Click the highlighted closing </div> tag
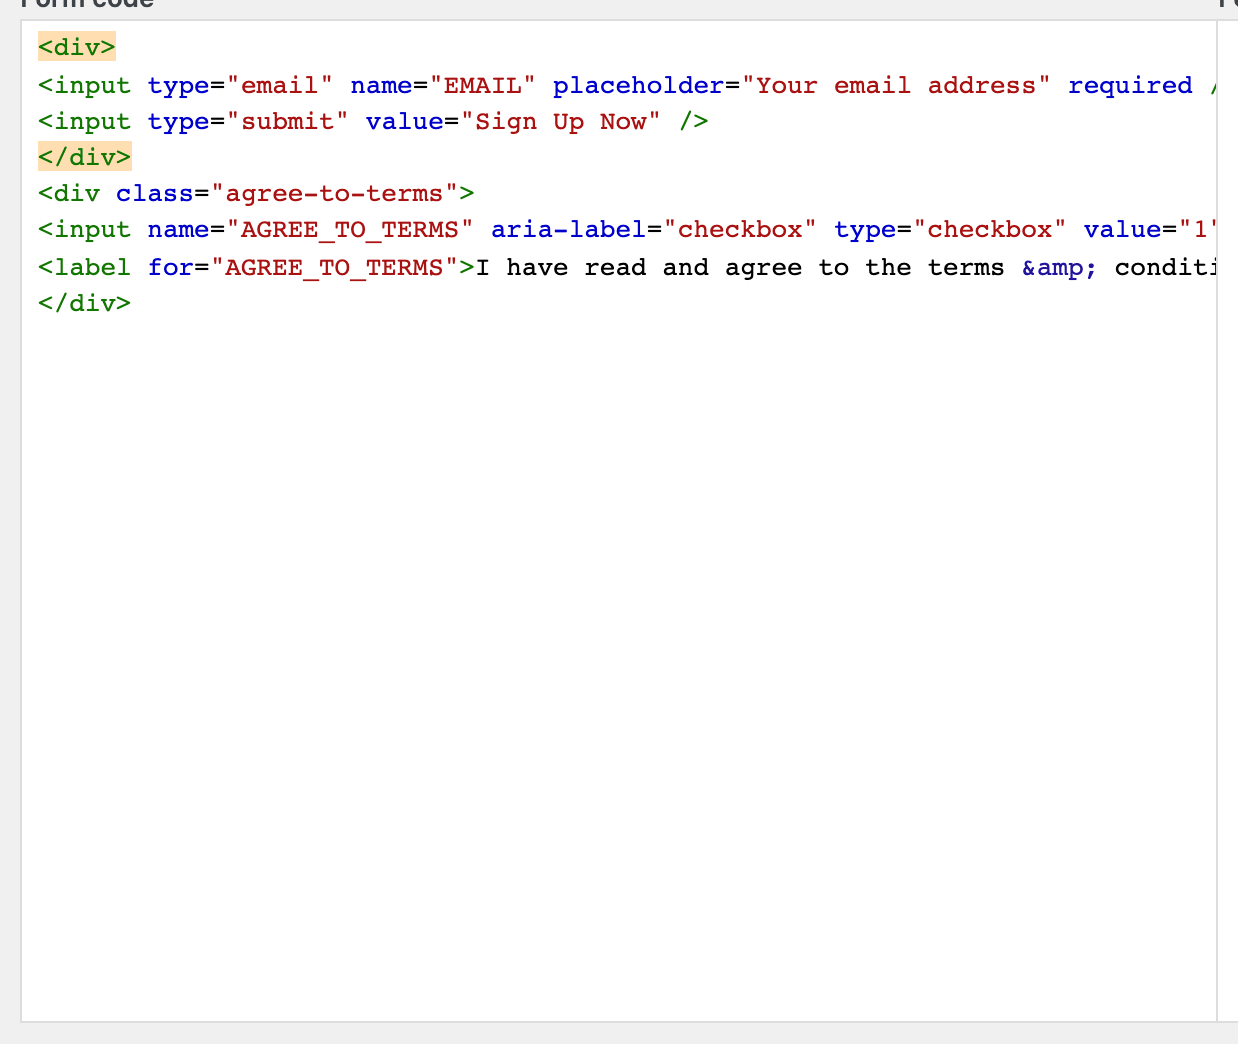The image size is (1238, 1044). click(x=85, y=157)
